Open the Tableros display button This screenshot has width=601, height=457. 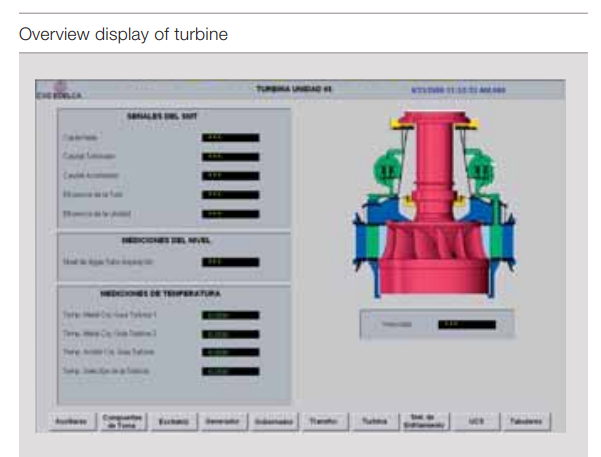526,422
